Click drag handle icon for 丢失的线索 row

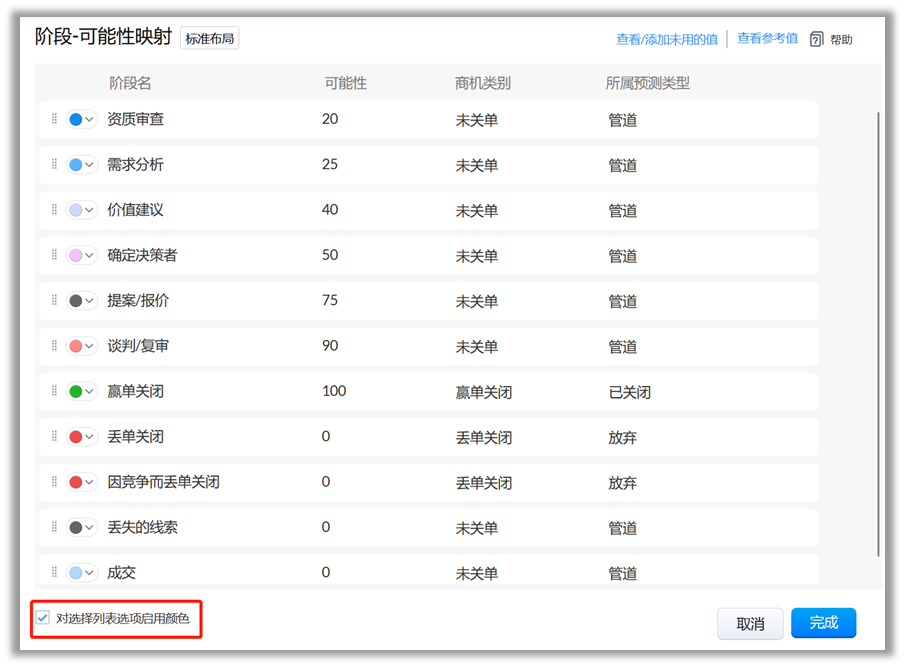coord(54,527)
